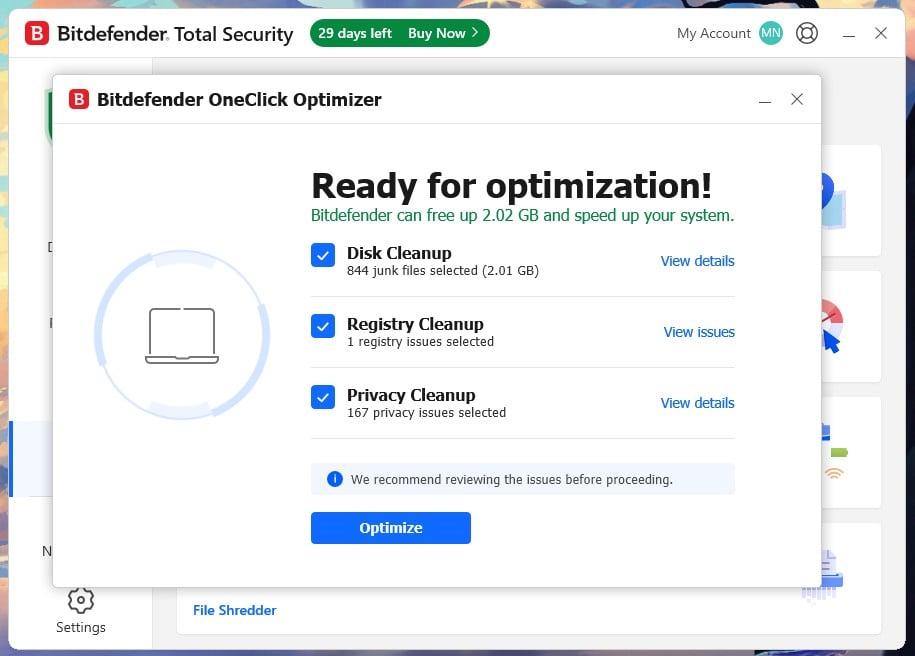Viewport: 915px width, 656px height.
Task: Minimize the OneClick Optimizer dialog
Action: coord(765,100)
